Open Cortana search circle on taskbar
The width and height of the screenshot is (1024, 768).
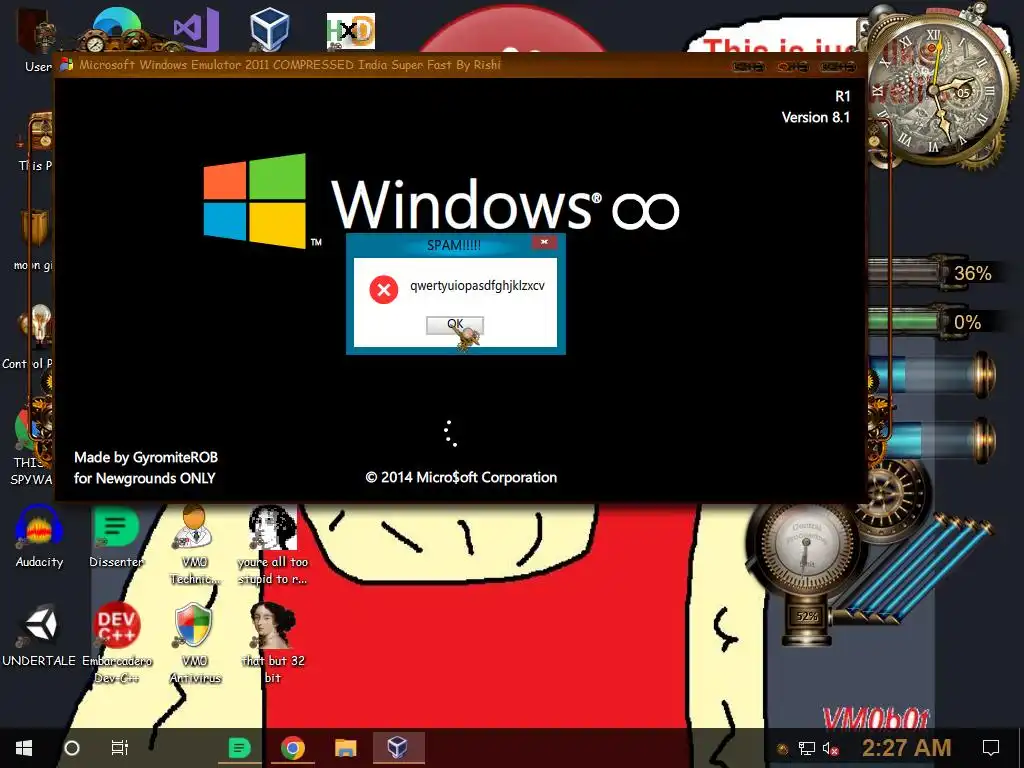(x=72, y=748)
